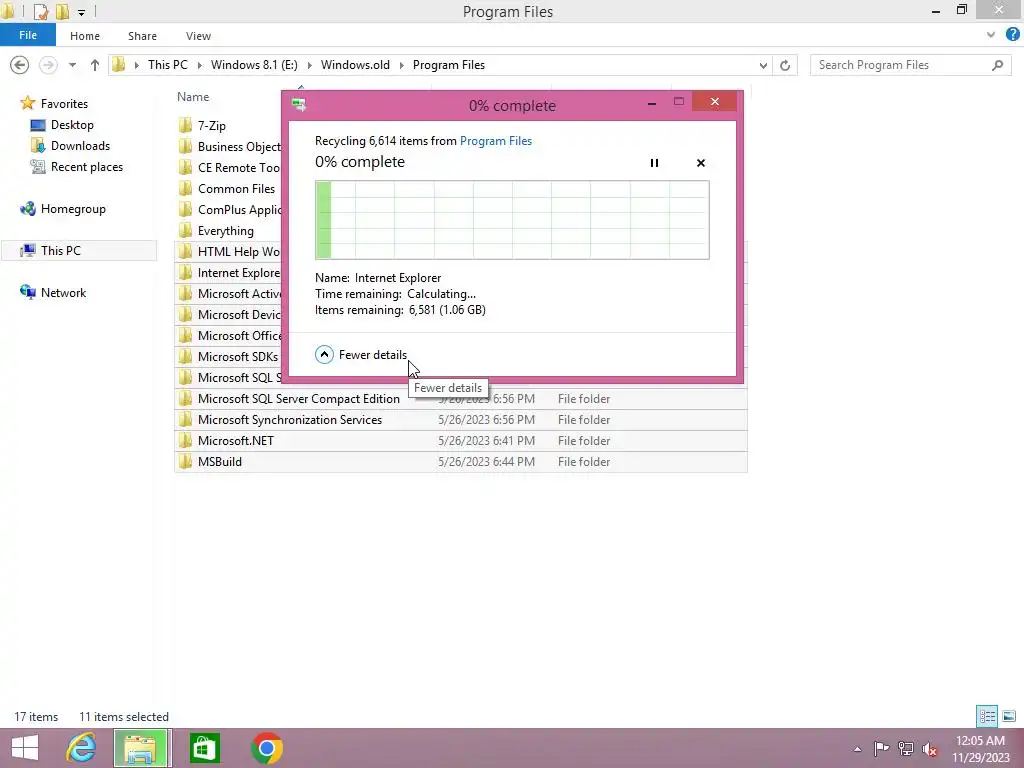Select This PC in the navigation pane
1024x768 pixels.
61,251
